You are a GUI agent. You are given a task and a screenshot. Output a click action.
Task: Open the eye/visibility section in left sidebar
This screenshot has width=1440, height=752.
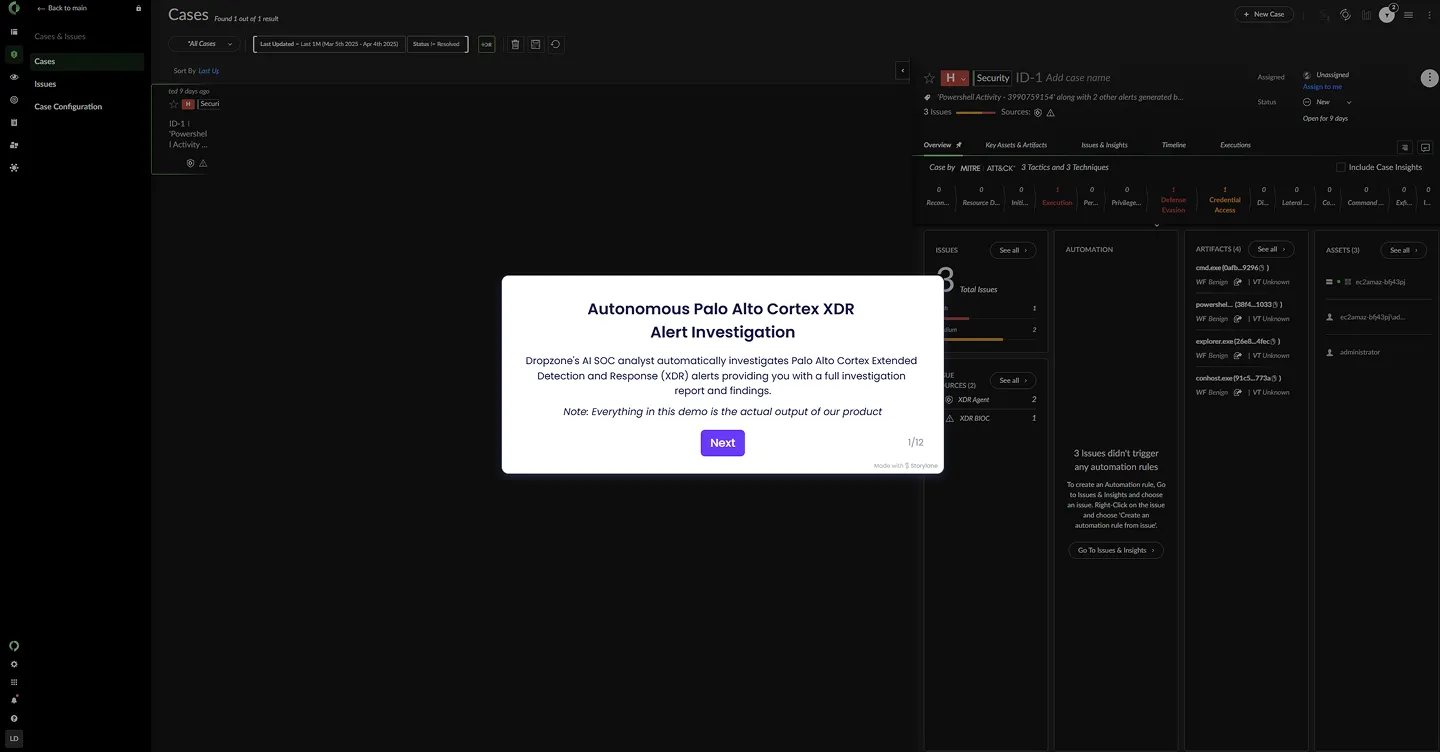pyautogui.click(x=14, y=77)
